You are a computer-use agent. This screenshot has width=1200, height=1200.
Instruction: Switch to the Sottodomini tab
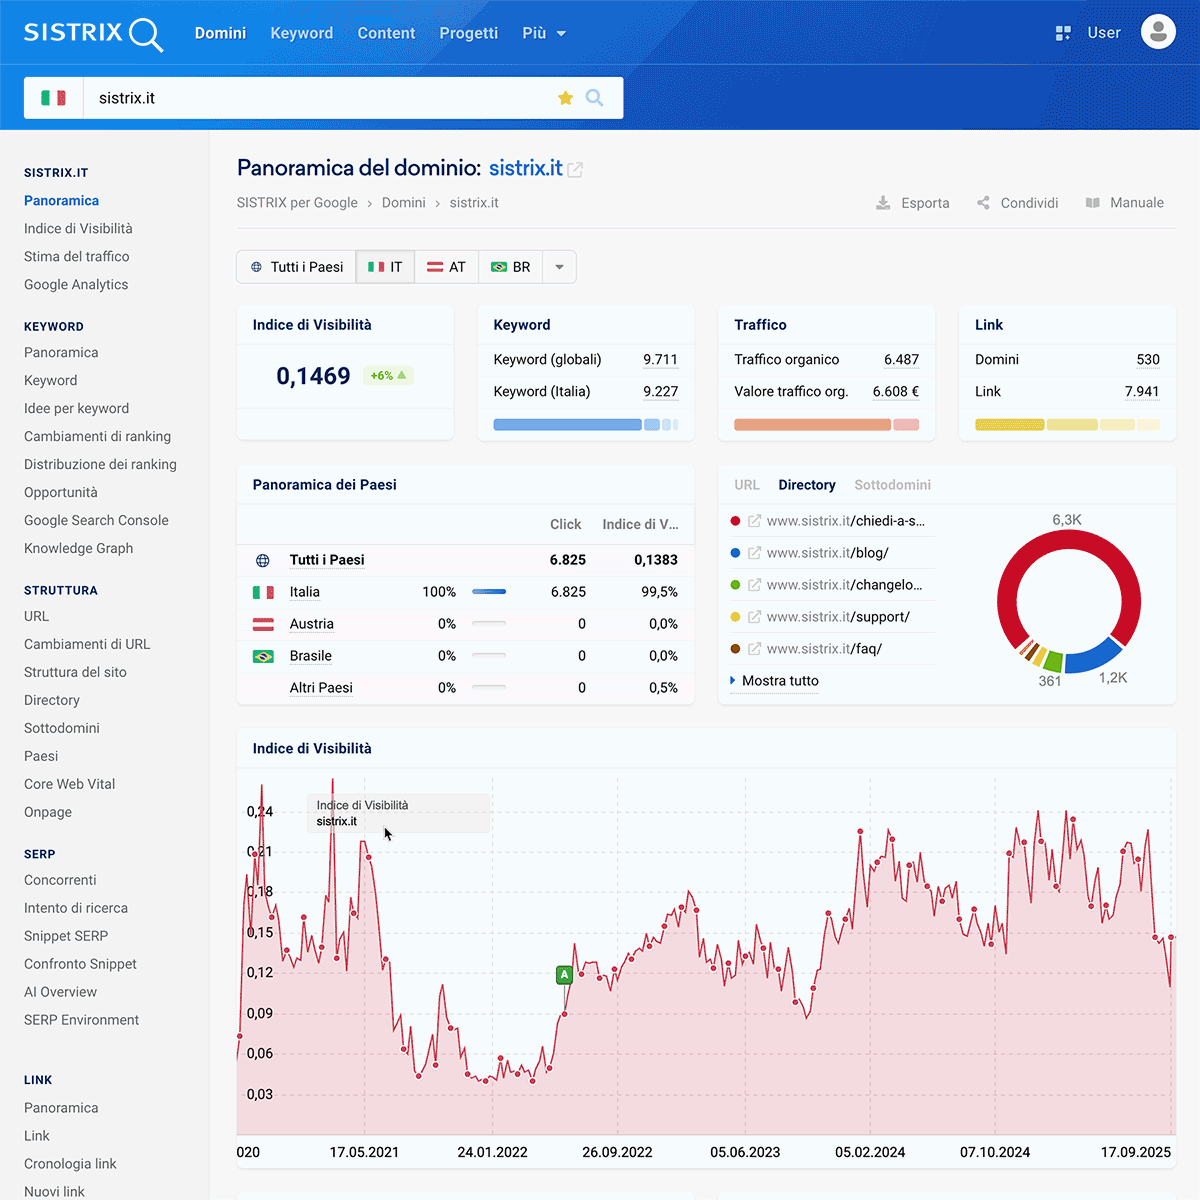pyautogui.click(x=892, y=485)
